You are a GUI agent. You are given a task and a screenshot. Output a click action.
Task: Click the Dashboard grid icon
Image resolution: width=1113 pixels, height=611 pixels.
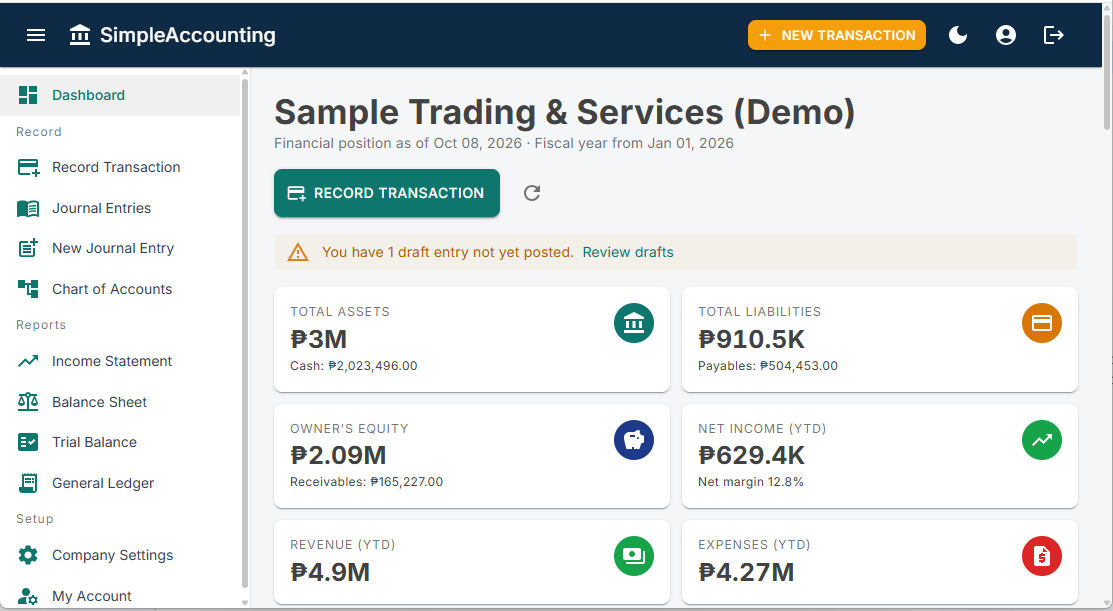point(28,95)
